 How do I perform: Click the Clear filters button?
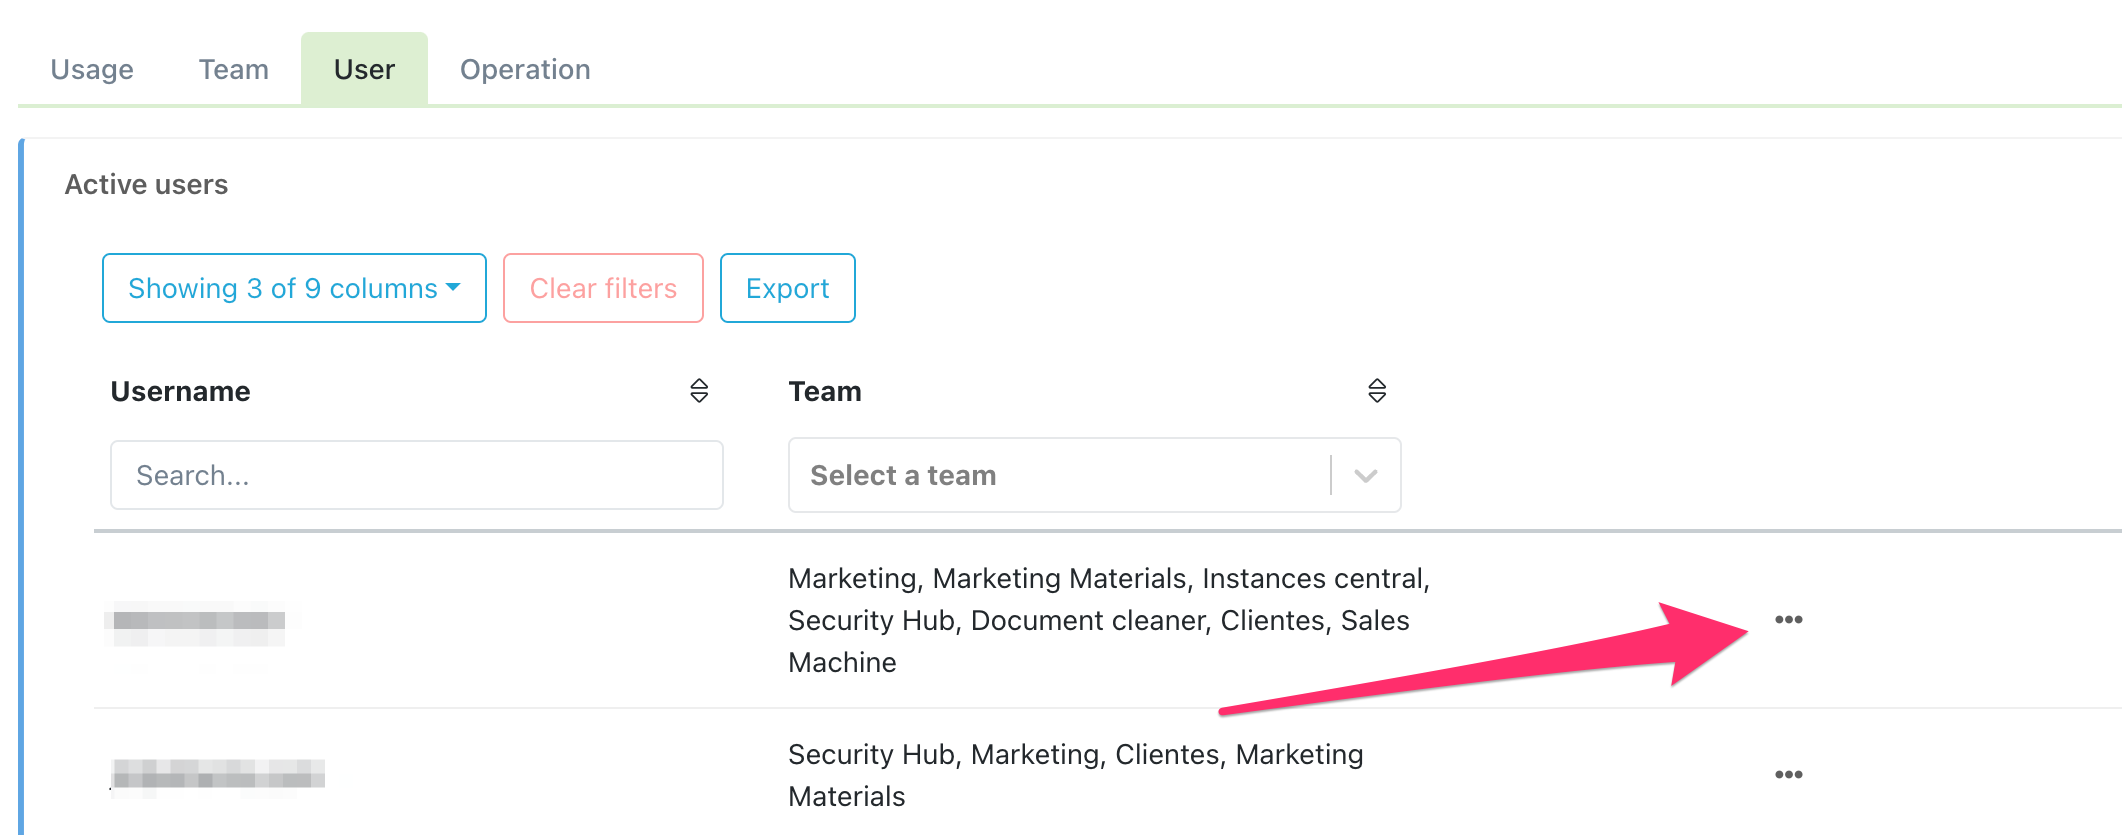tap(603, 289)
